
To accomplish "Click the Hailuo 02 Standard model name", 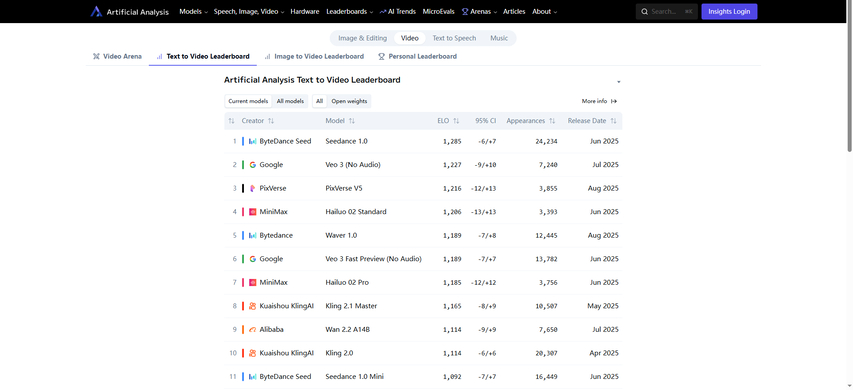I will pos(356,212).
